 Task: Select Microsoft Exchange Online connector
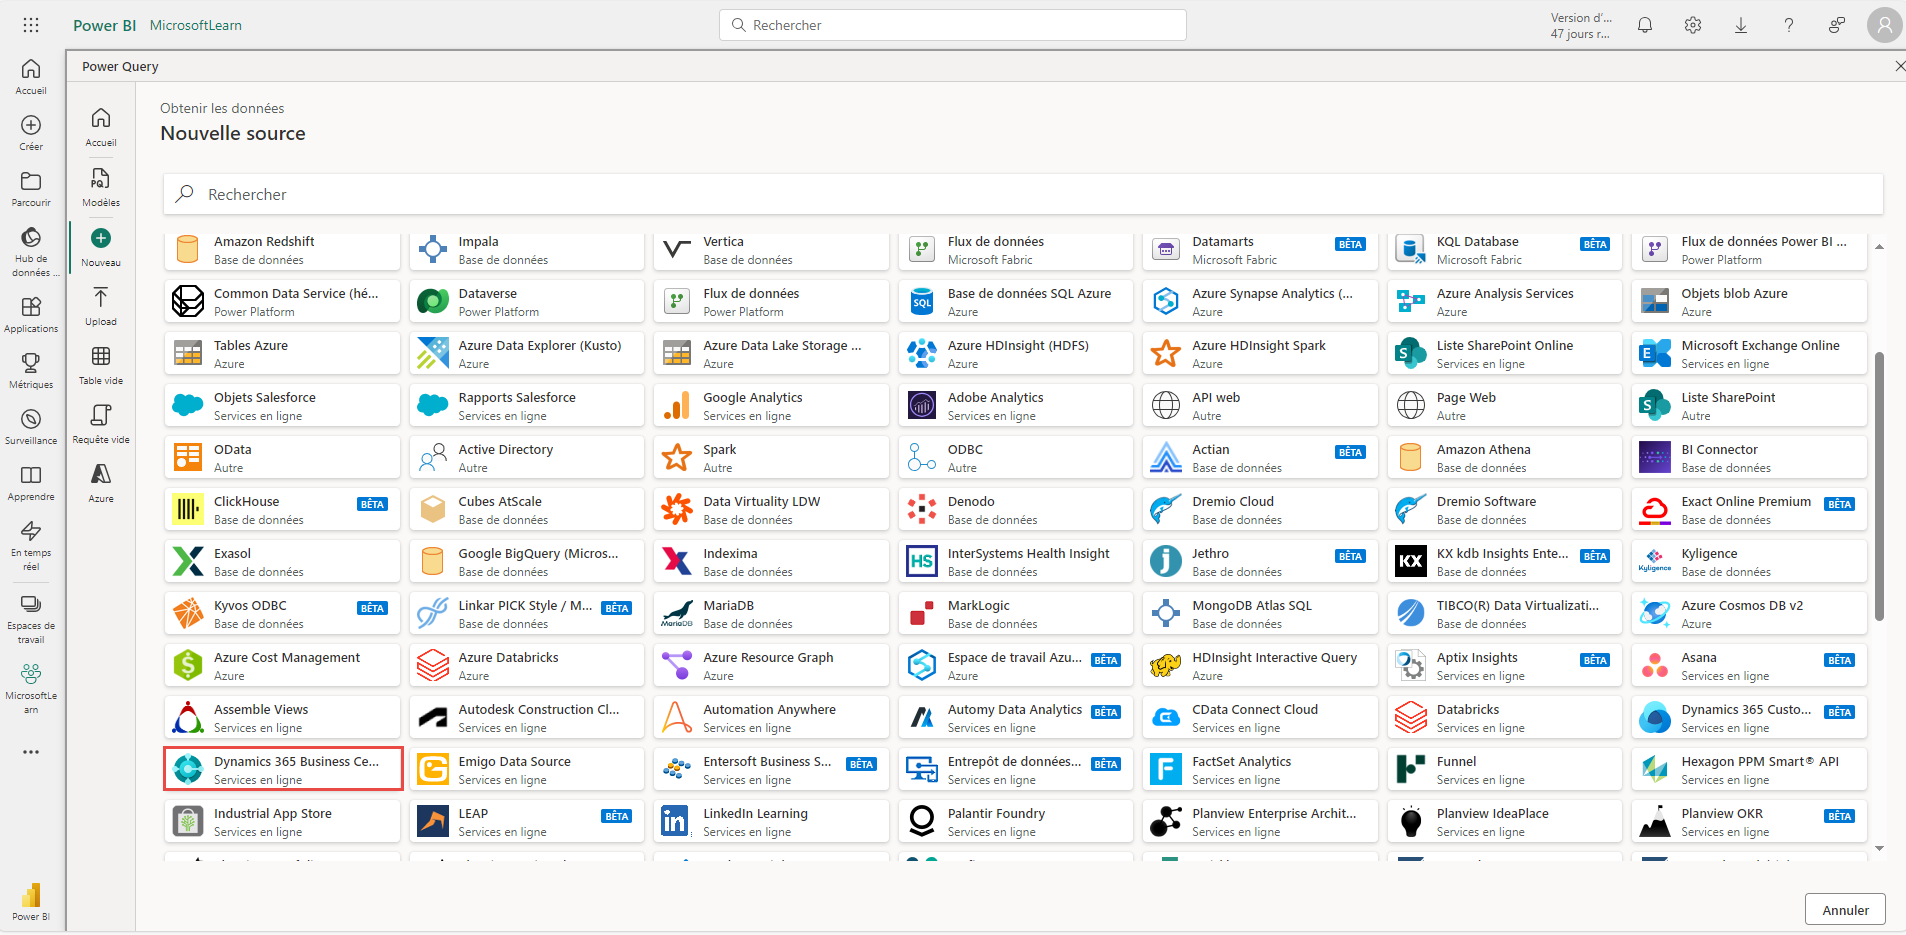(1750, 353)
